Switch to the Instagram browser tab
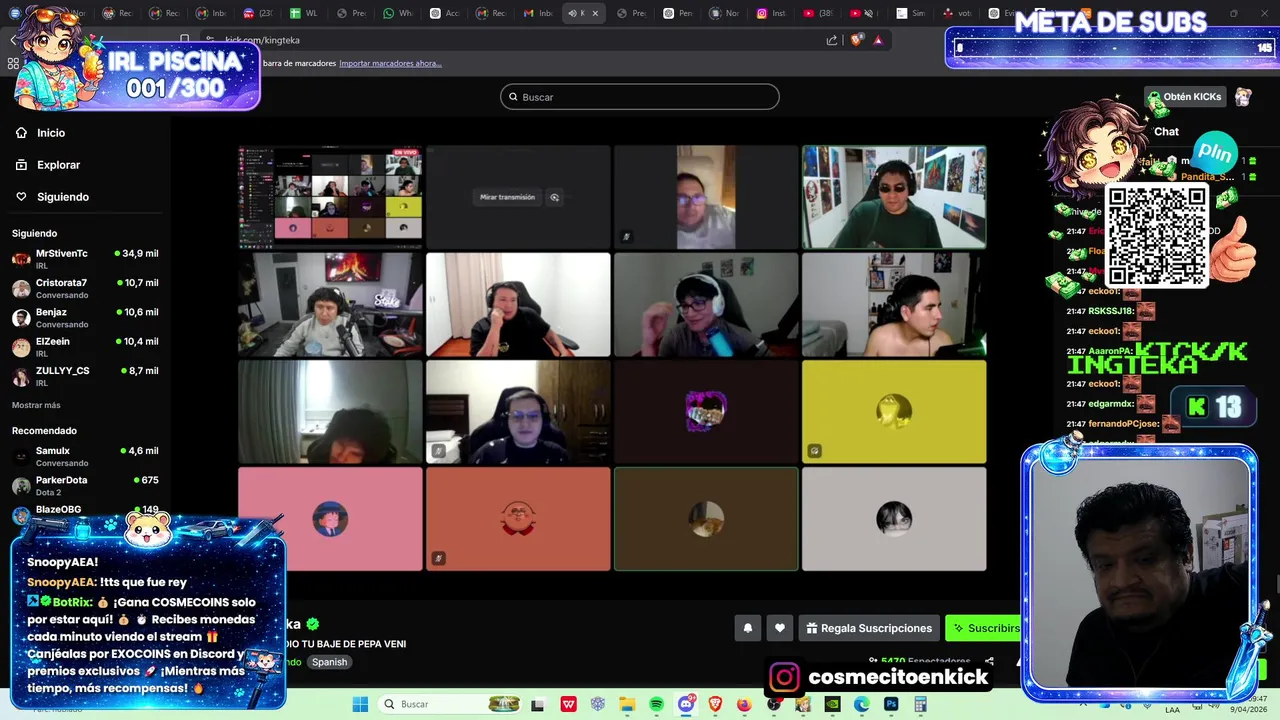1280x720 pixels. tap(771, 13)
